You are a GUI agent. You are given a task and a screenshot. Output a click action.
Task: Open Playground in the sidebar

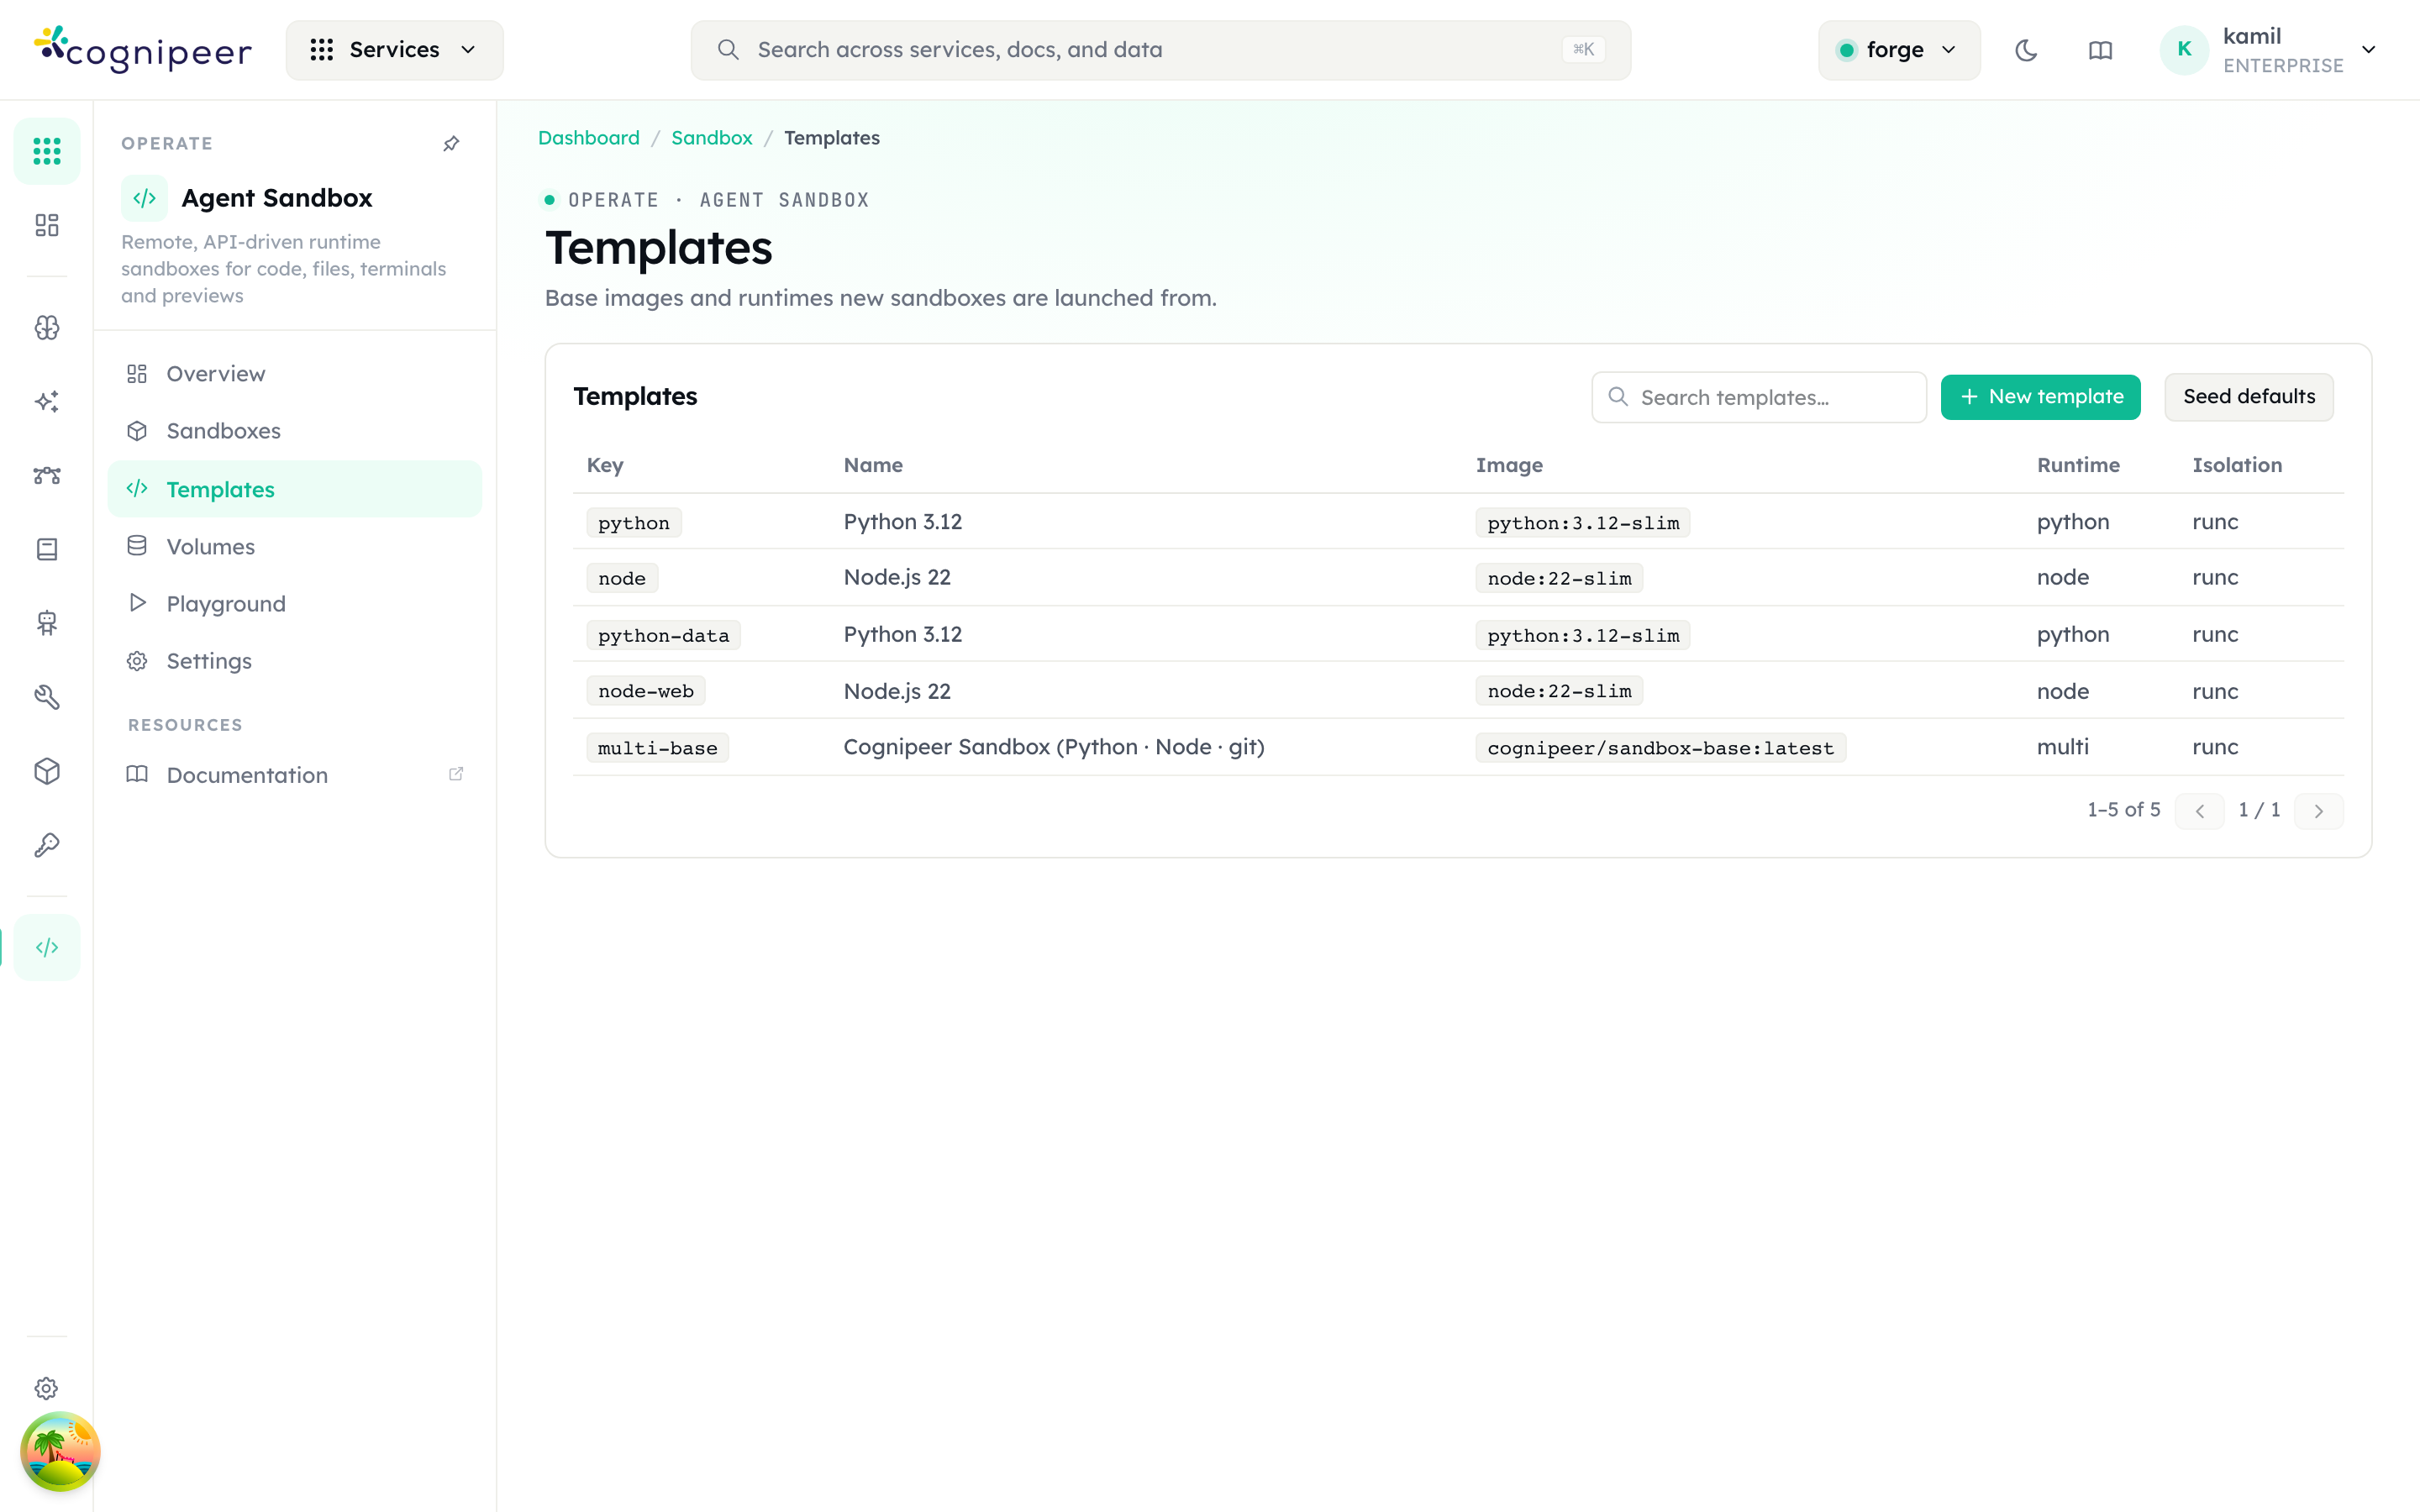point(294,604)
